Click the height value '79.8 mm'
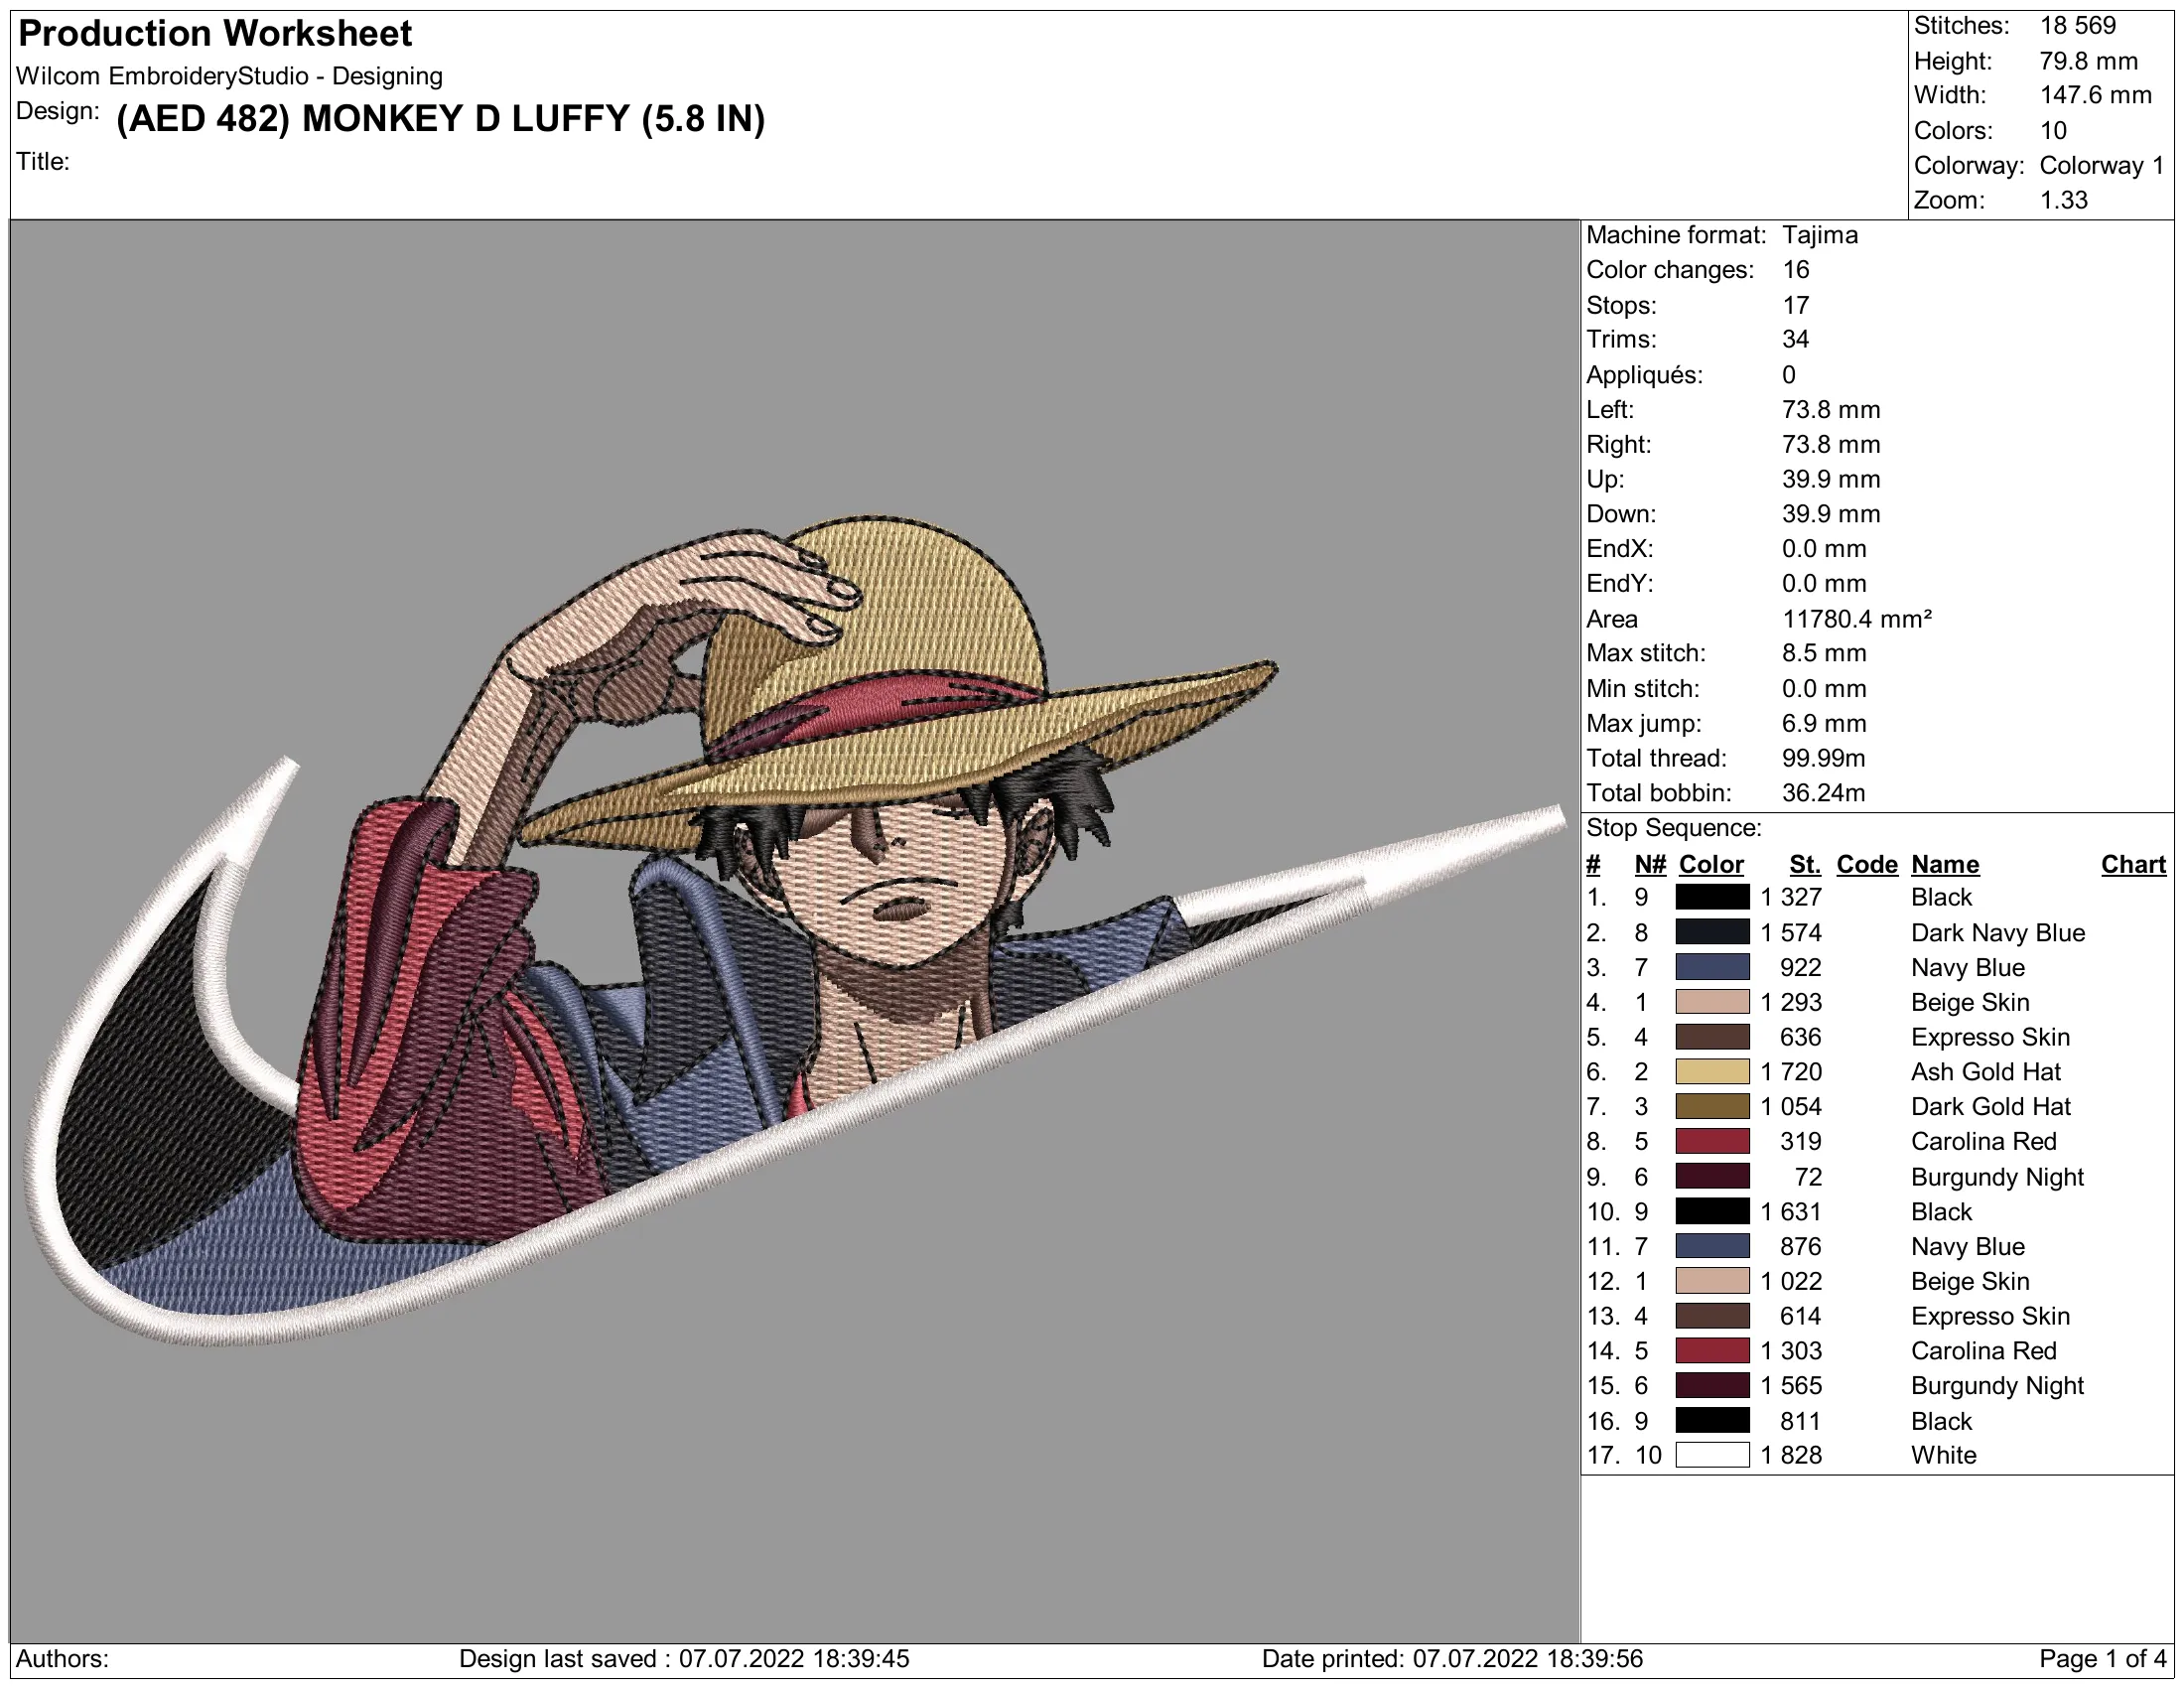This screenshot has width=2184, height=1688. [2089, 61]
